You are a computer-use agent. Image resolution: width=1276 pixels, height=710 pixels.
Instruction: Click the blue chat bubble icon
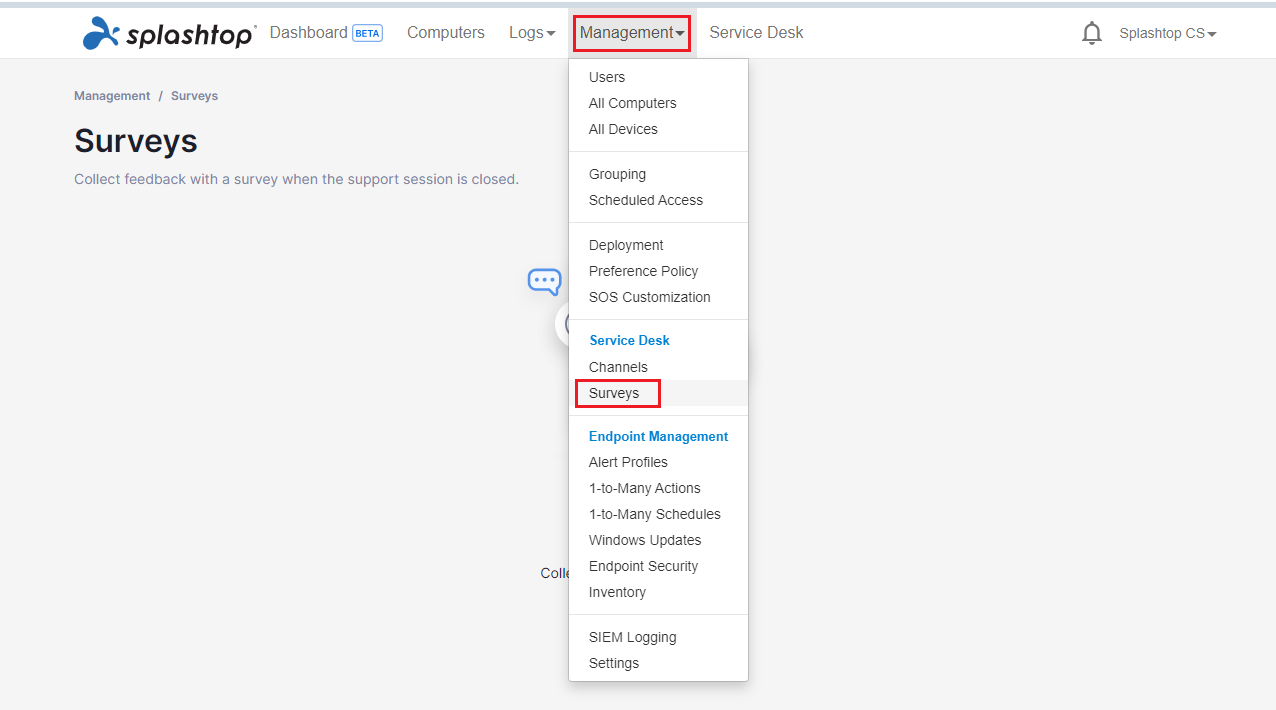[544, 282]
